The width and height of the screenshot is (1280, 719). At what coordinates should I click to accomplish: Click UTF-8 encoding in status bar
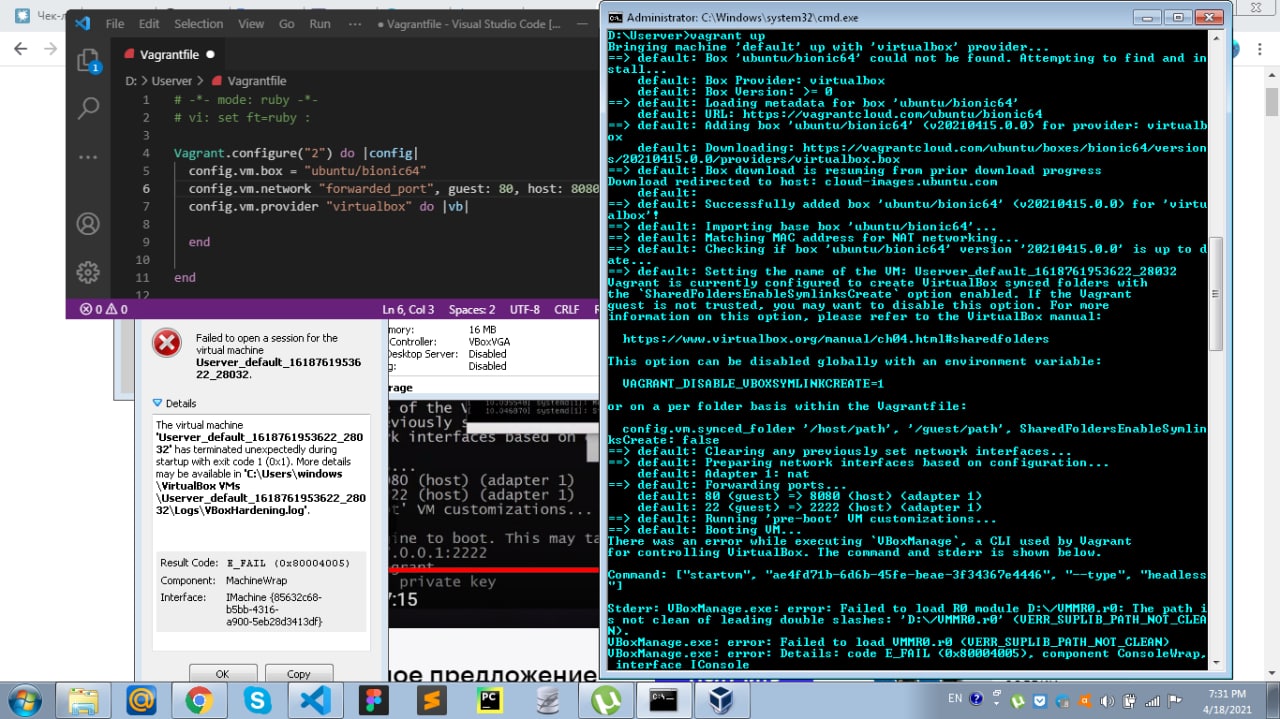(523, 309)
